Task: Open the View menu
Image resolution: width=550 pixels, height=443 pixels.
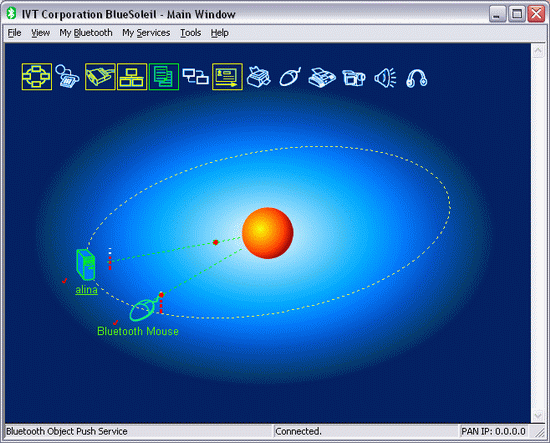Action: [40, 33]
